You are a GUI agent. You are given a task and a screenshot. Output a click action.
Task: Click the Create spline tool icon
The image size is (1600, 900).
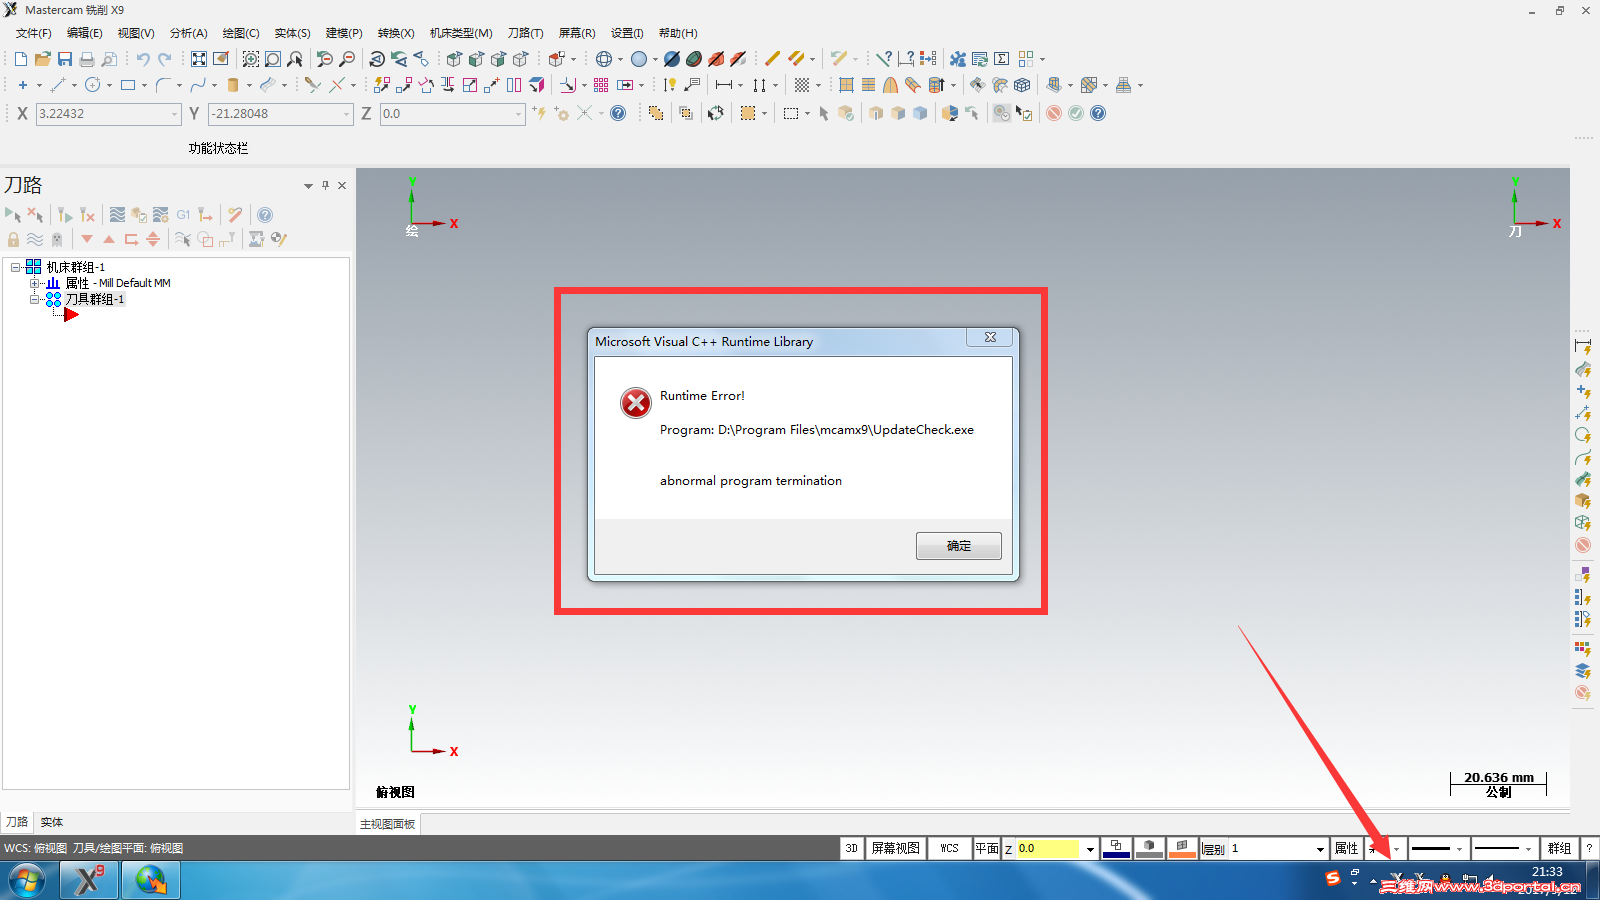(x=198, y=85)
